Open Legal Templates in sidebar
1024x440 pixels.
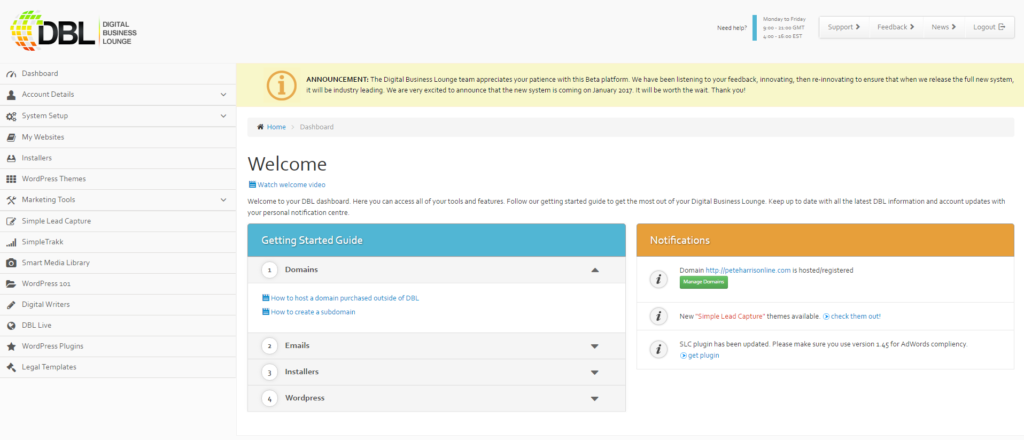click(118, 367)
